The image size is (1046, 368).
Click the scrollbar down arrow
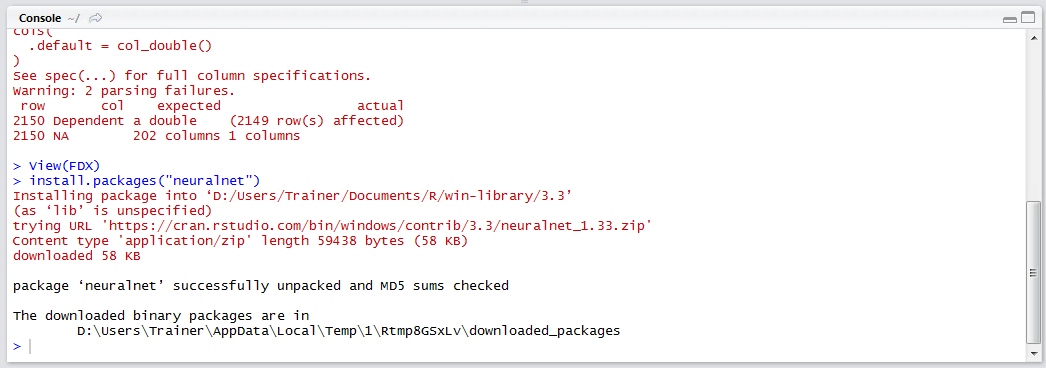coord(1033,353)
